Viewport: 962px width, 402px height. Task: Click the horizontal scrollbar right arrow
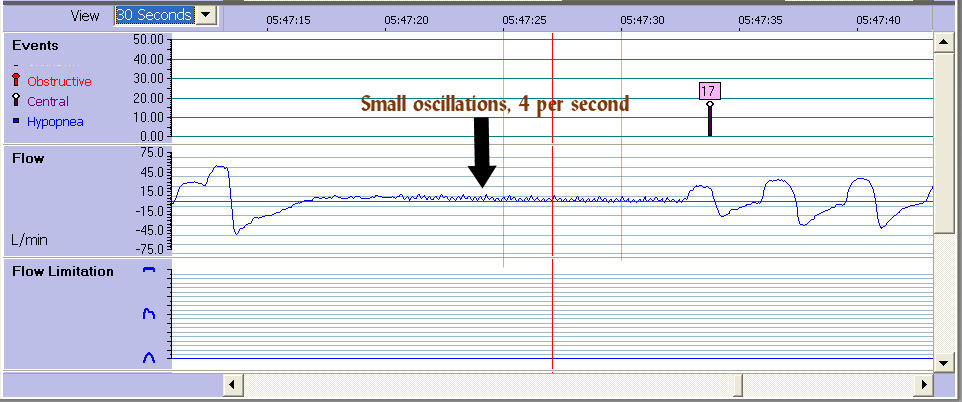(x=922, y=384)
